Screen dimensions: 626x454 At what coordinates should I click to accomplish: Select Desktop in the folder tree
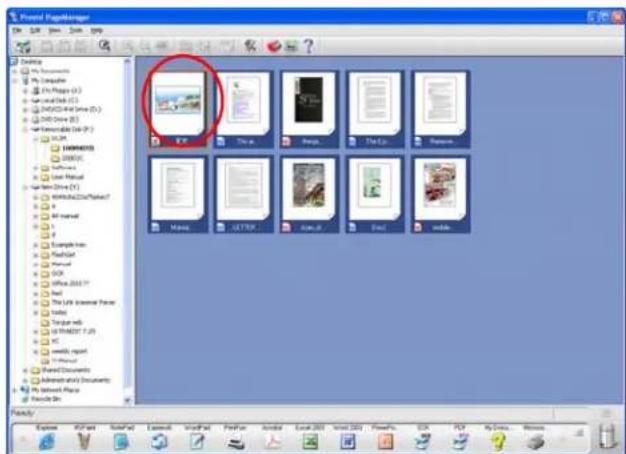click(31, 61)
